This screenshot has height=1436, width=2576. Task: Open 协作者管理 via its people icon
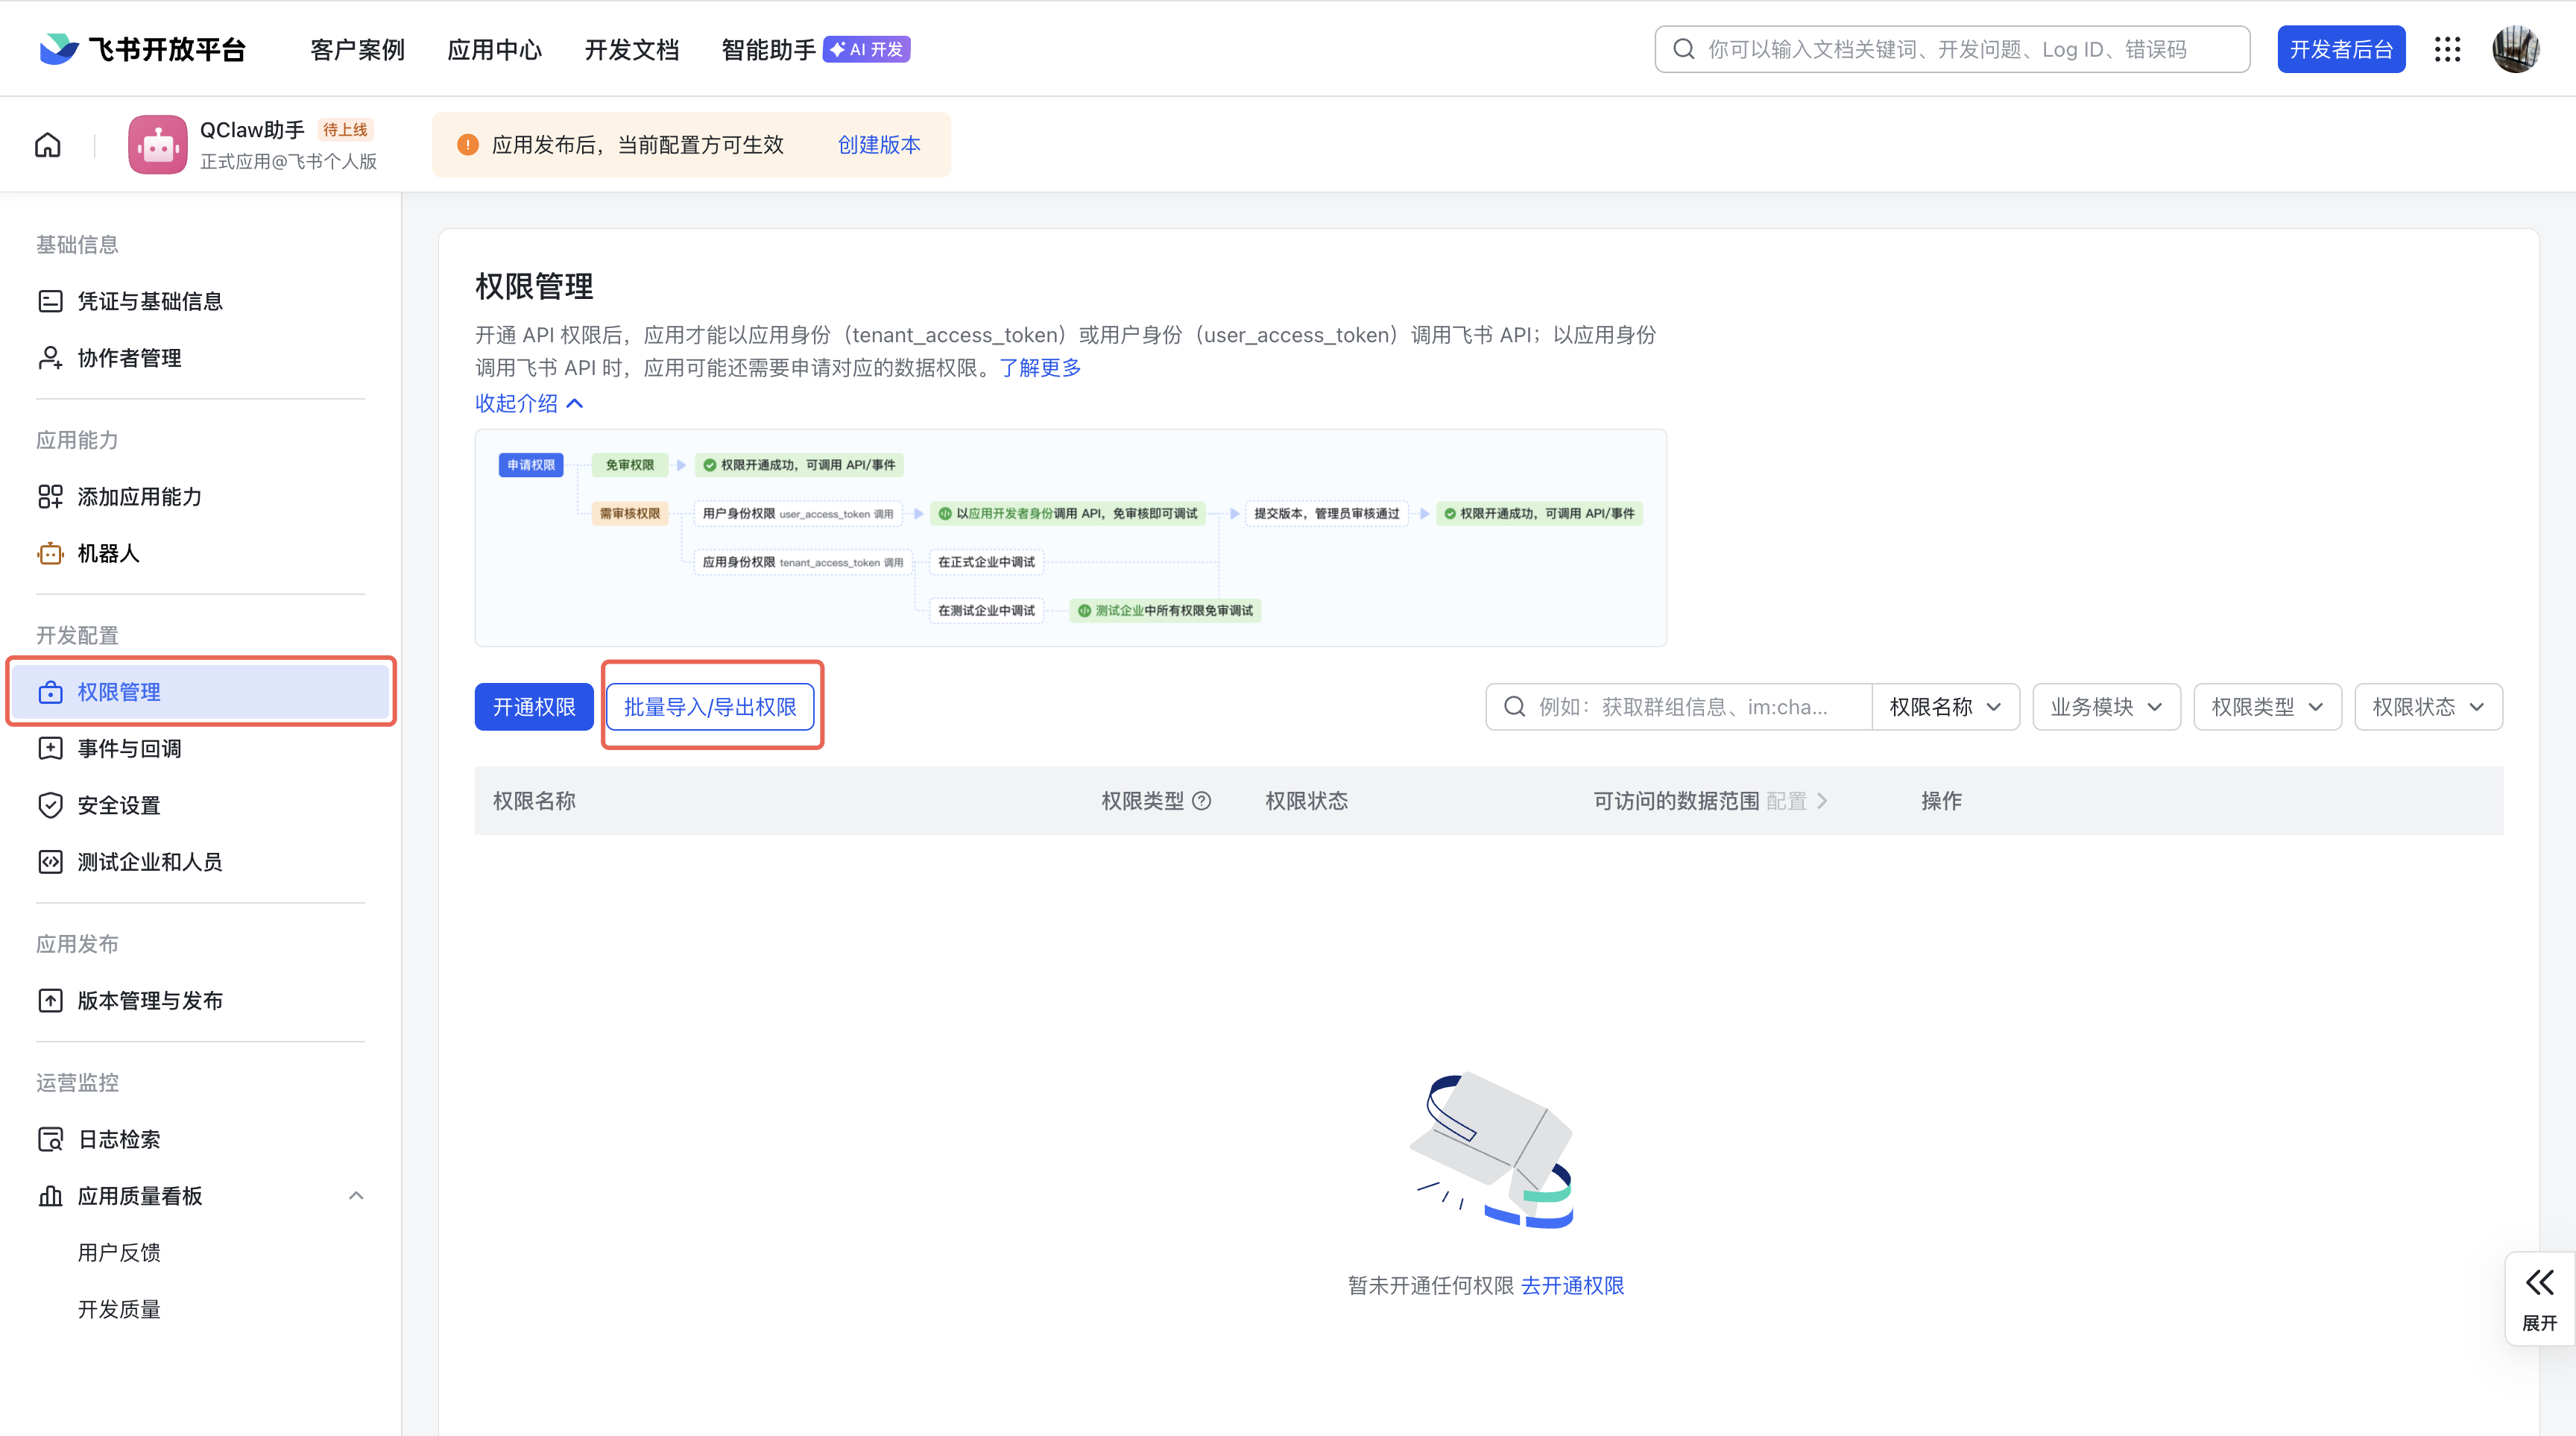pos(50,357)
